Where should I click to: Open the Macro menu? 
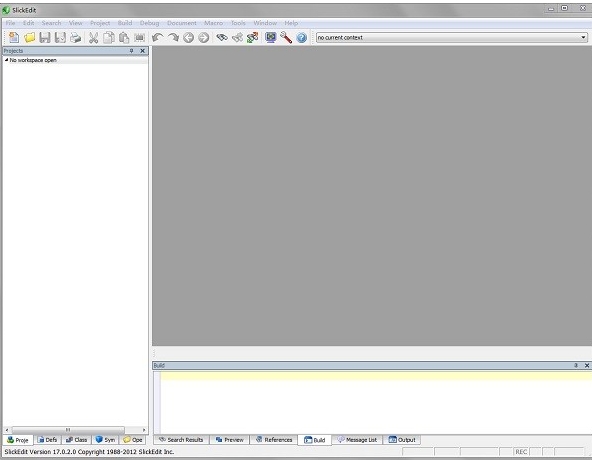[x=213, y=23]
